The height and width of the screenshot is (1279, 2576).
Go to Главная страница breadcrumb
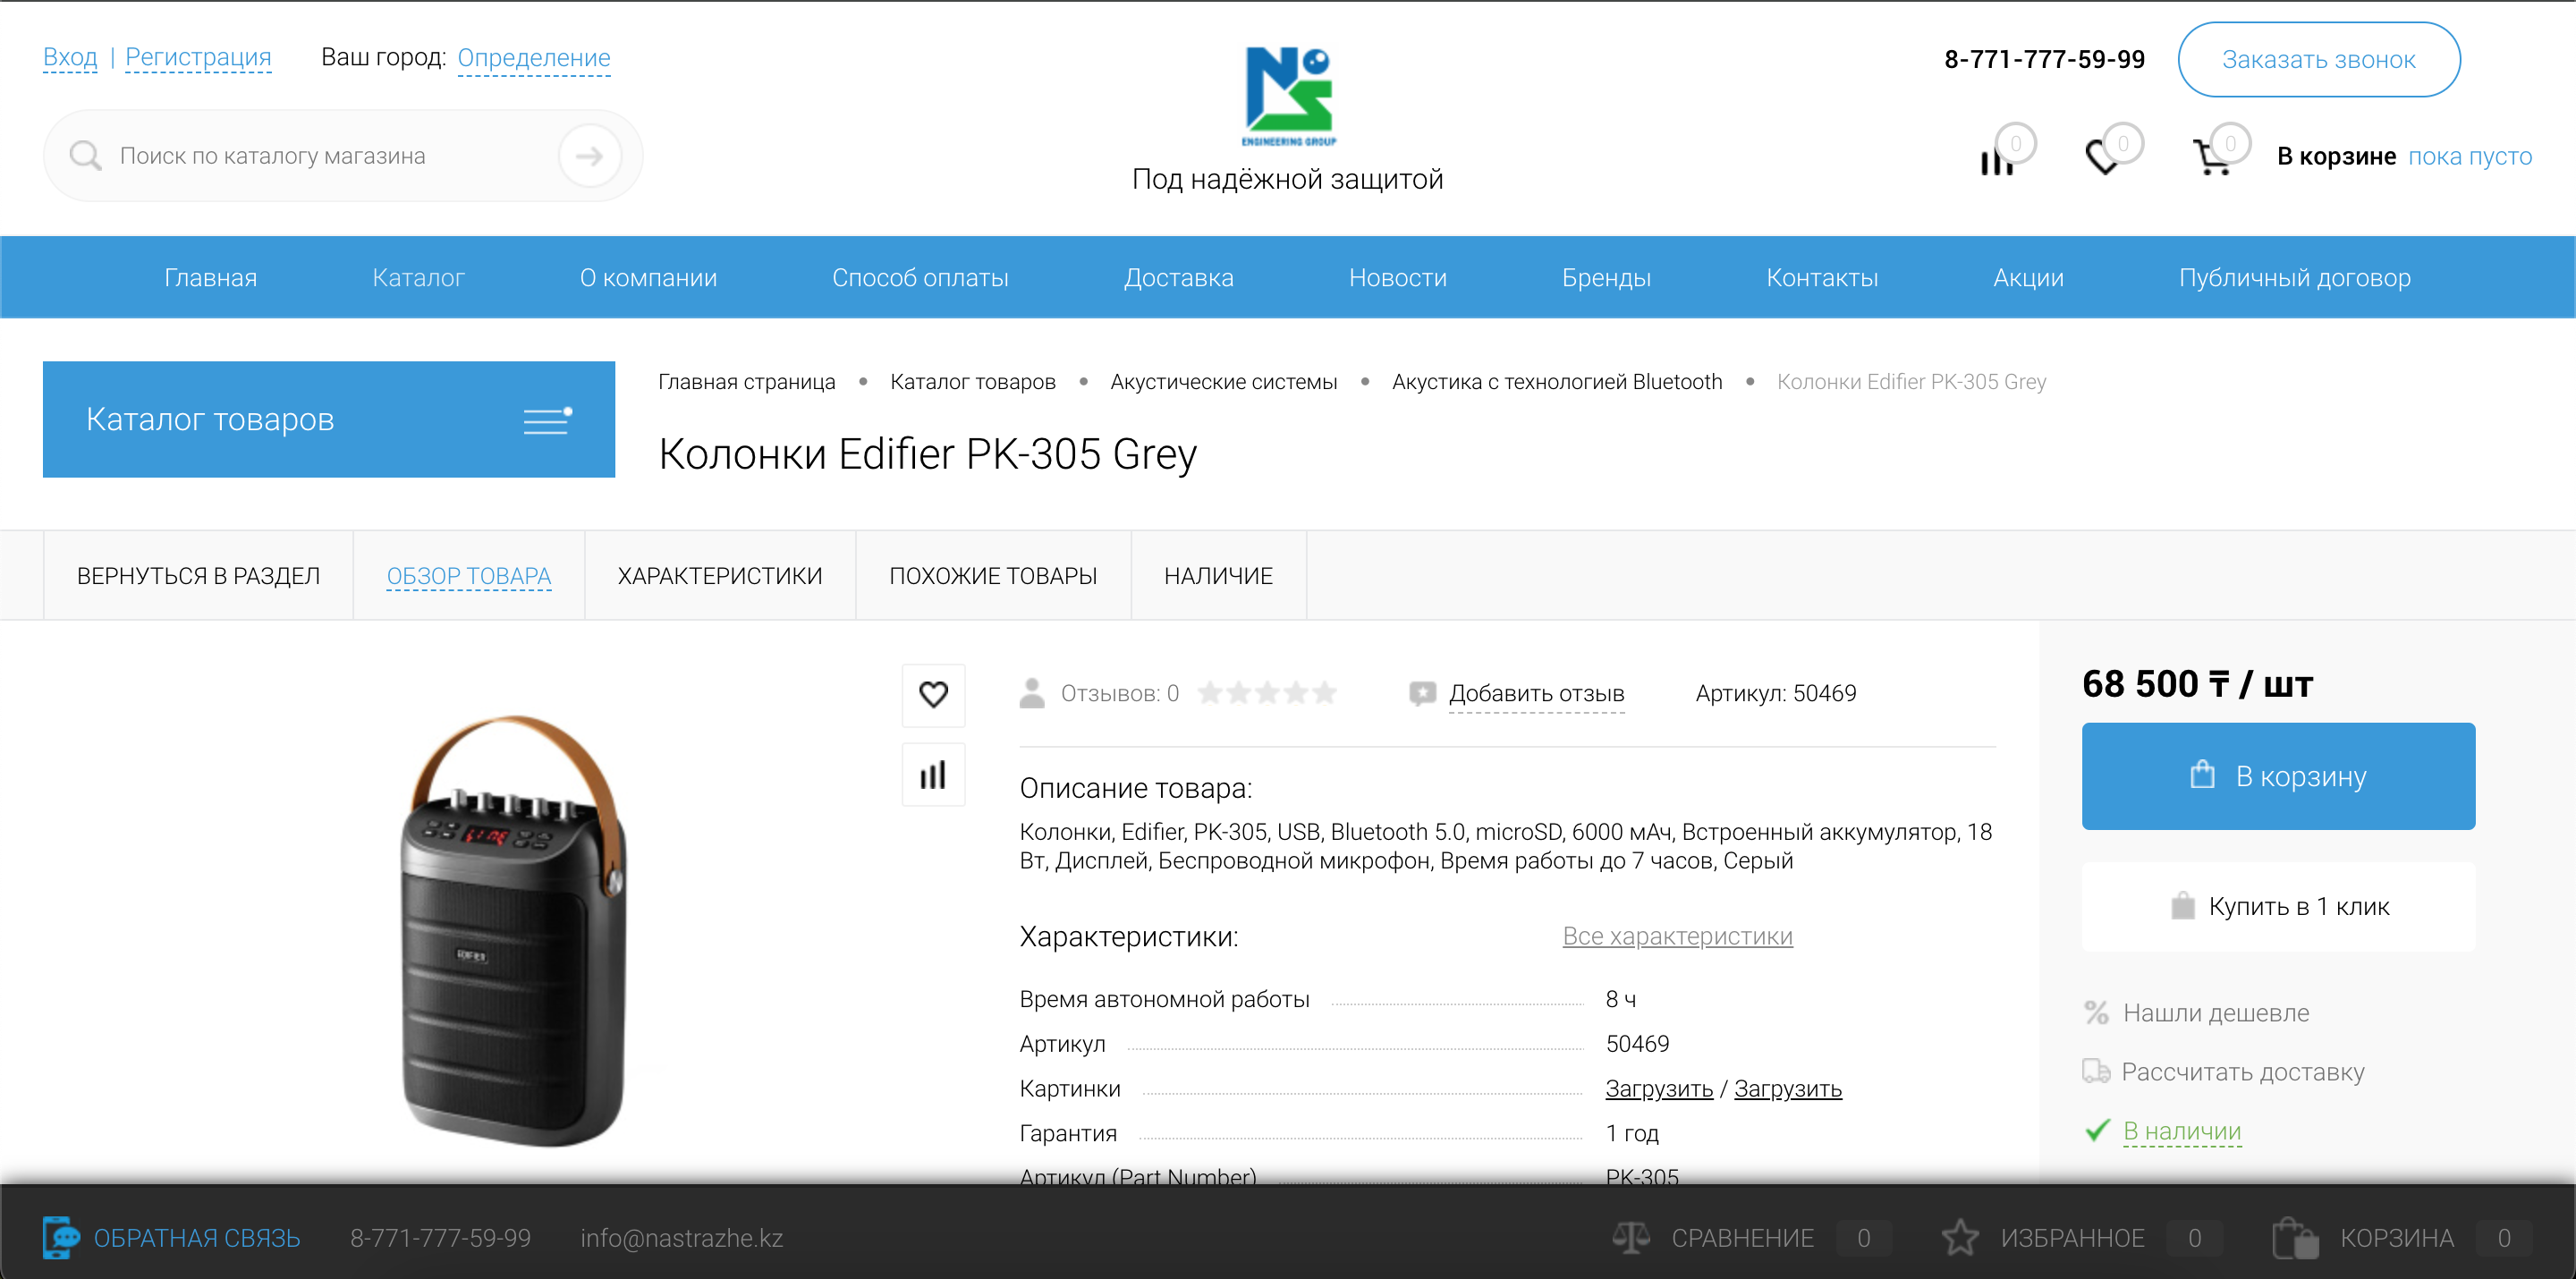(746, 382)
